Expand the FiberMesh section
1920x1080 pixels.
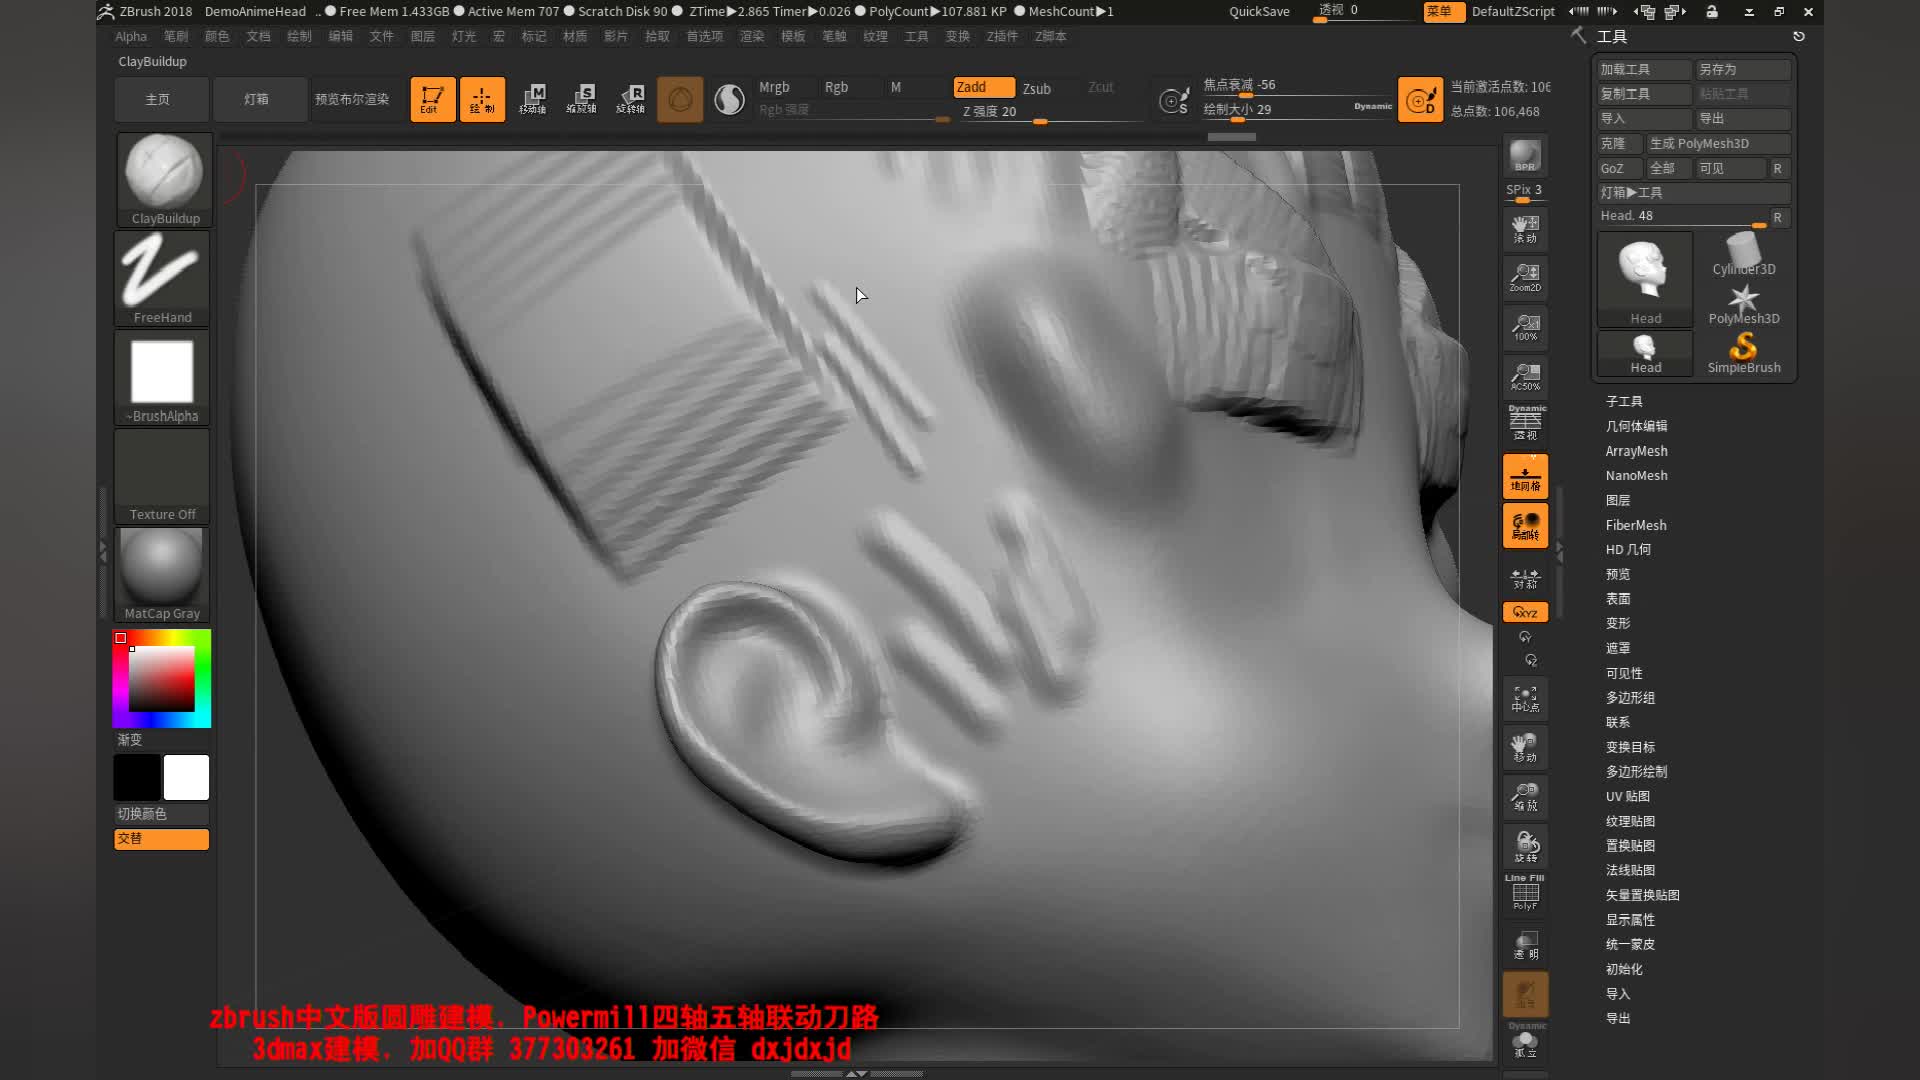coord(1636,524)
